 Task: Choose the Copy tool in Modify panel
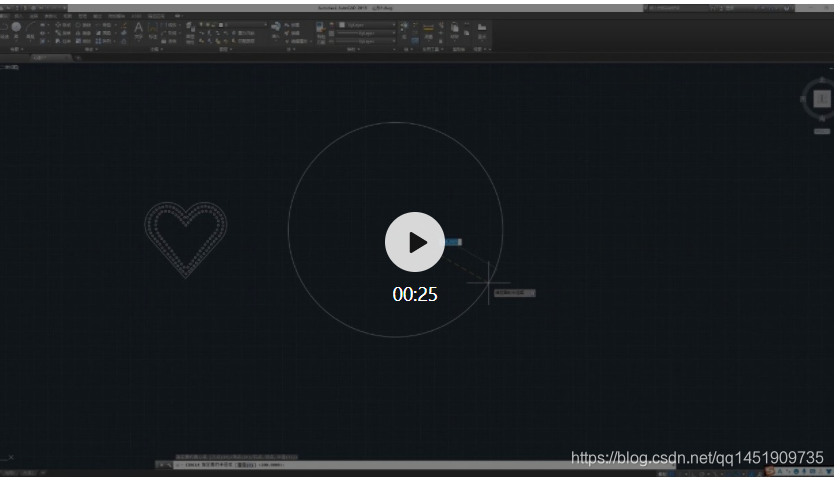pos(63,33)
